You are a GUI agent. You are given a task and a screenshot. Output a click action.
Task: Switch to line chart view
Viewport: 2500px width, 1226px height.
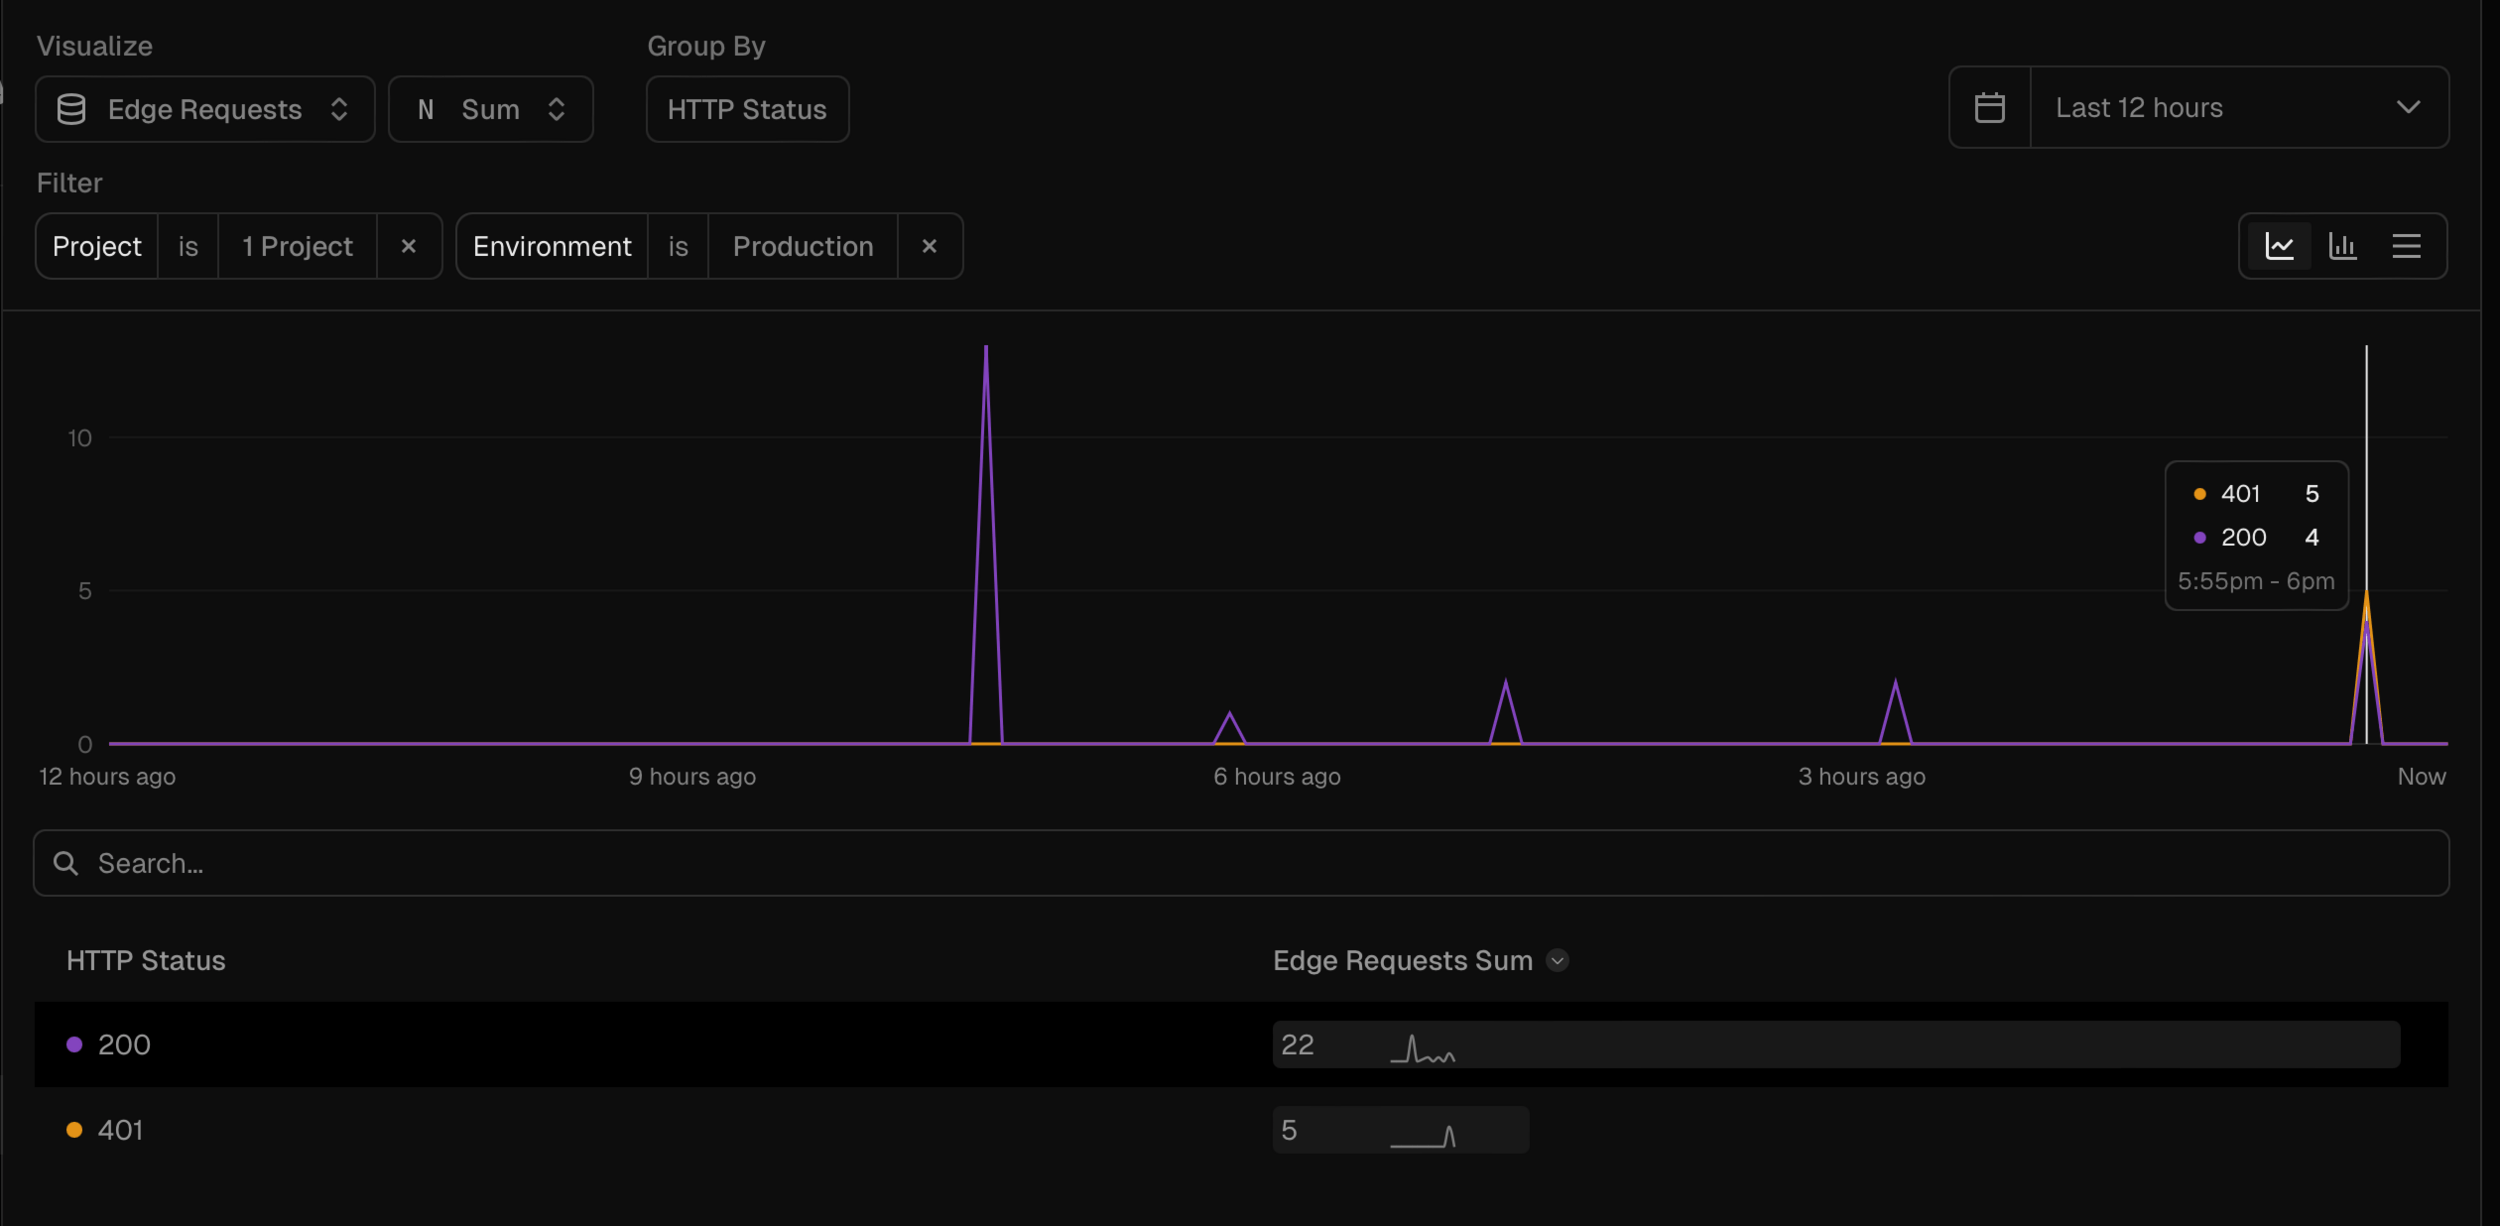coord(2279,246)
